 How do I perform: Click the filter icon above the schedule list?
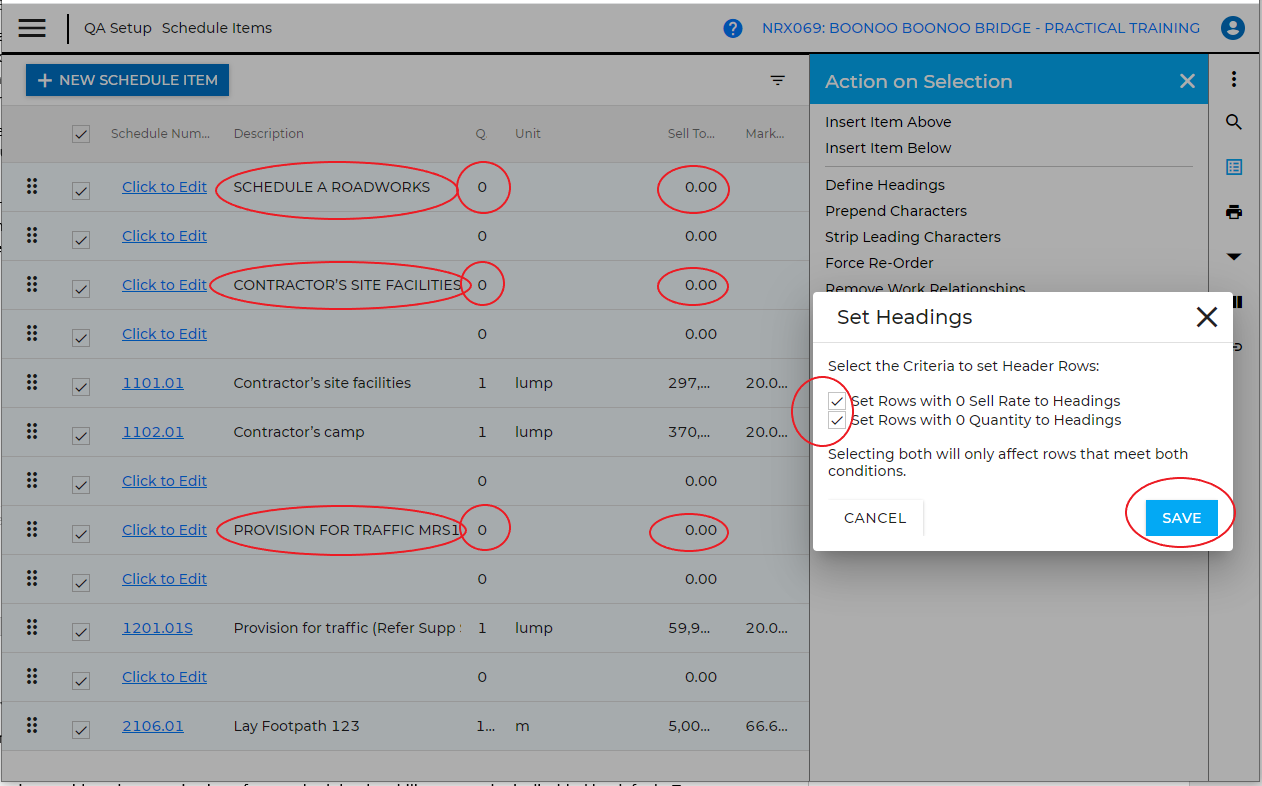[779, 81]
